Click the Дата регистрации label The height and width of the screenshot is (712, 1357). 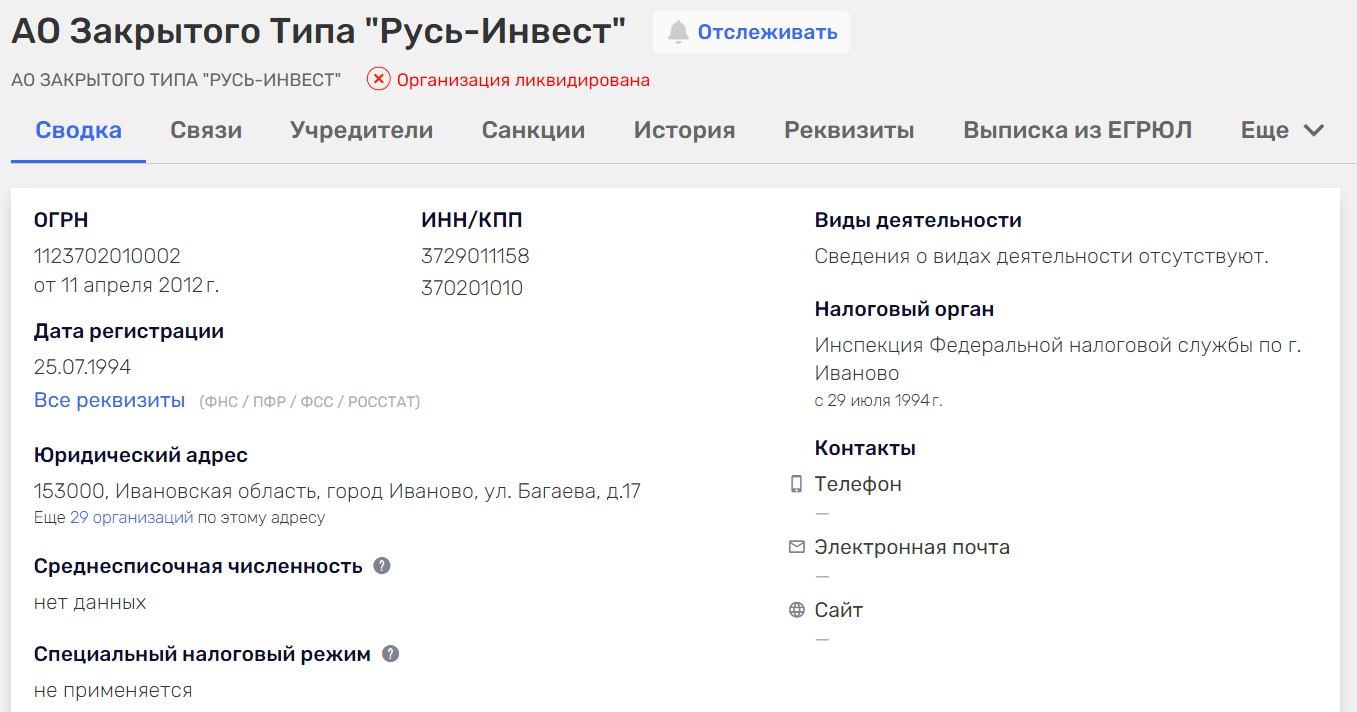(x=129, y=331)
